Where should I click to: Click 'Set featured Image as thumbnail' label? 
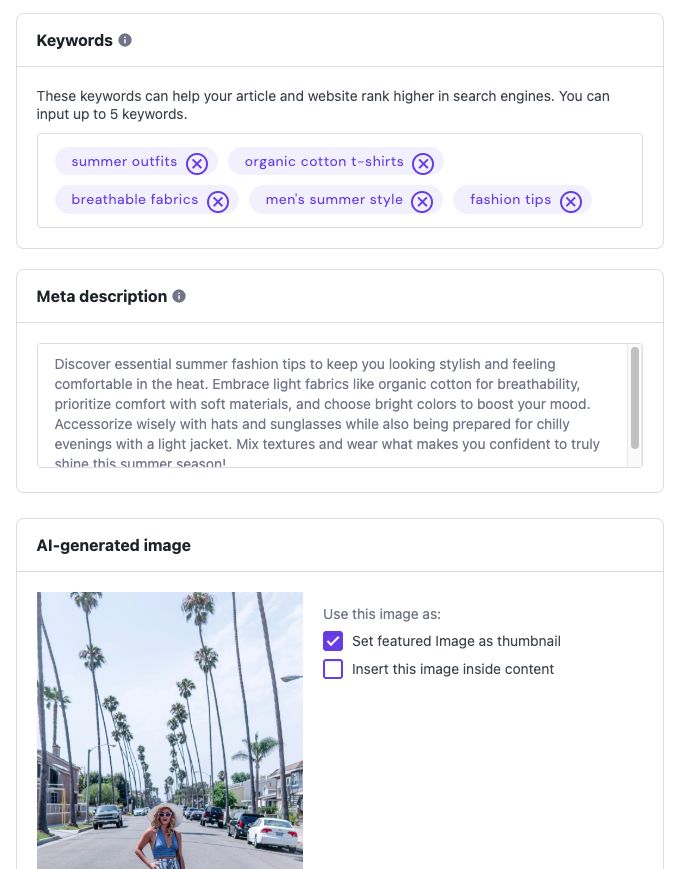tap(456, 641)
